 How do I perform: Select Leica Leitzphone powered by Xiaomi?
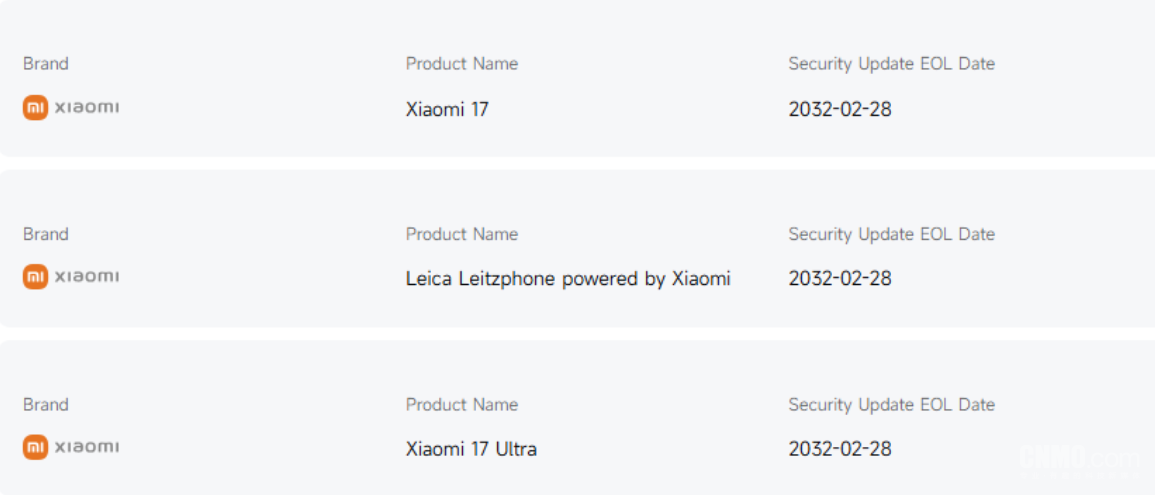(x=567, y=279)
